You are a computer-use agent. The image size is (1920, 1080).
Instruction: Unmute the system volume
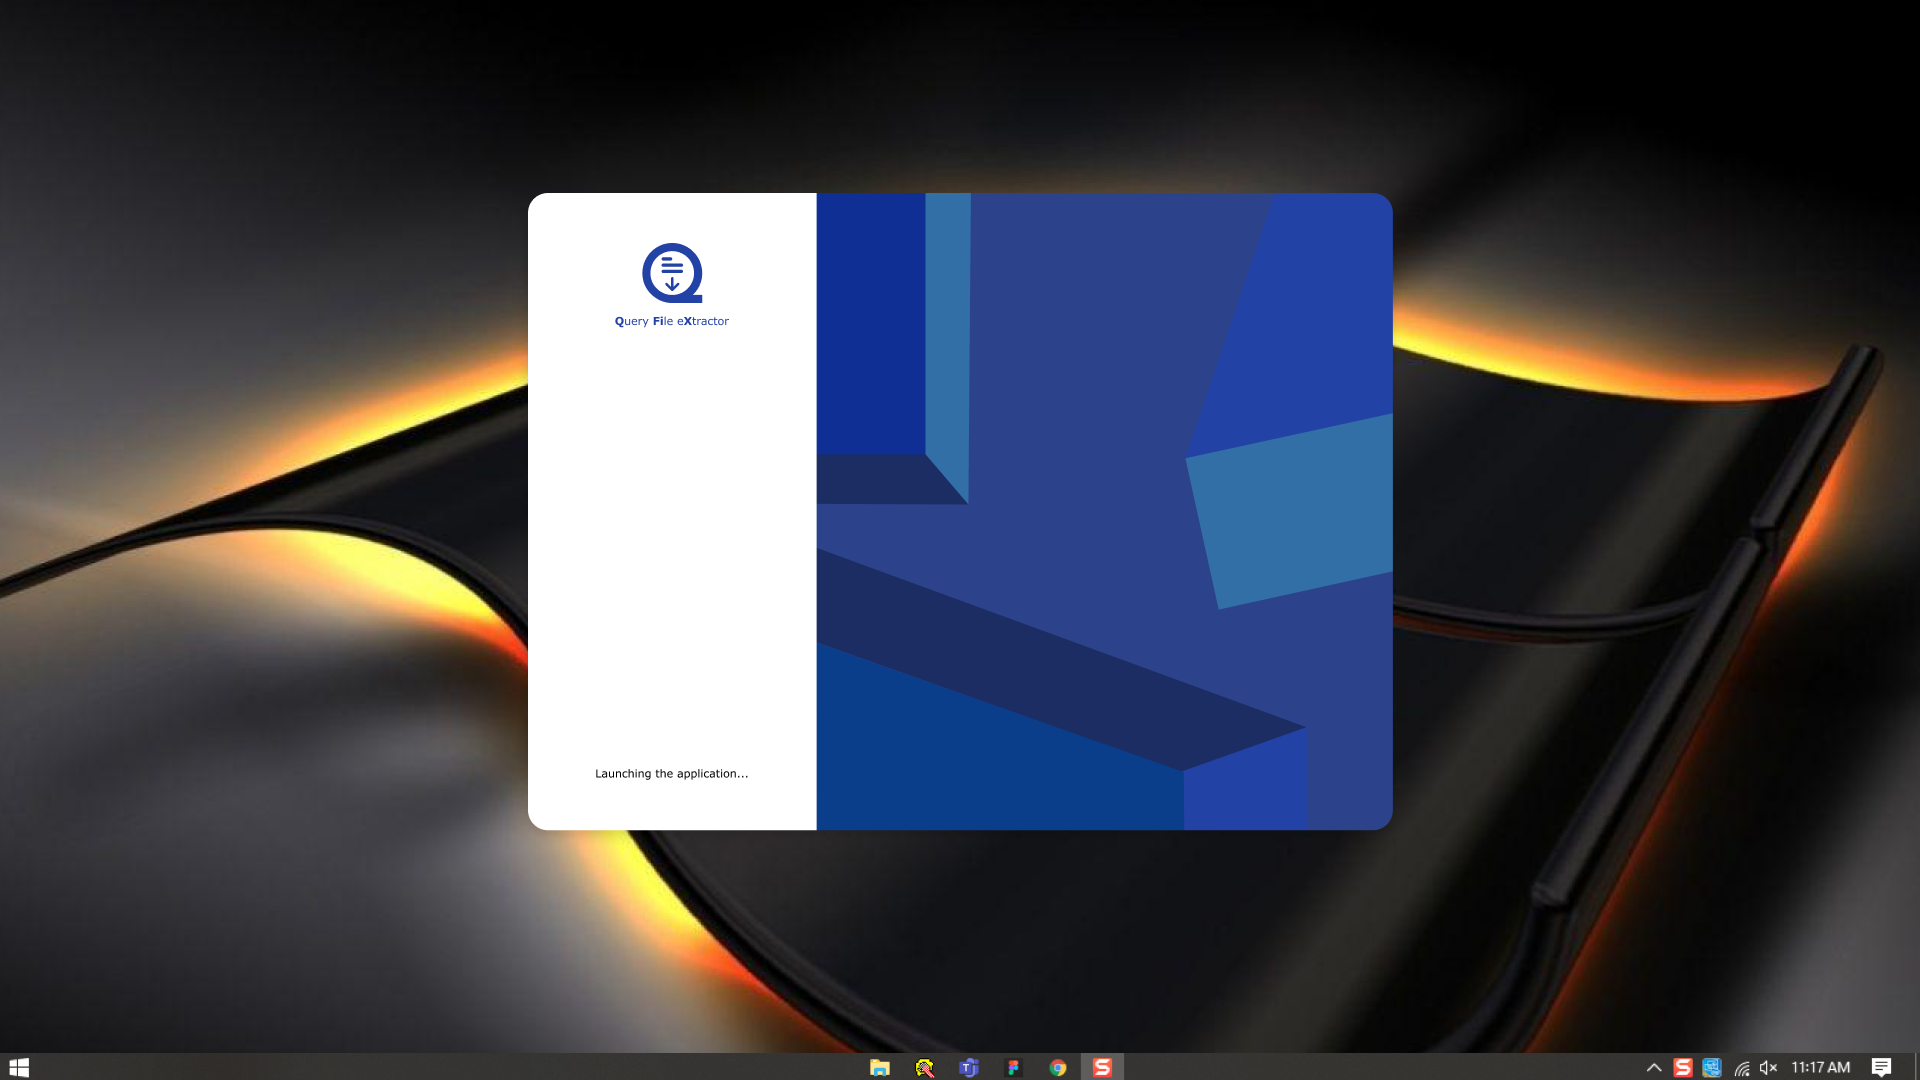click(1769, 1068)
